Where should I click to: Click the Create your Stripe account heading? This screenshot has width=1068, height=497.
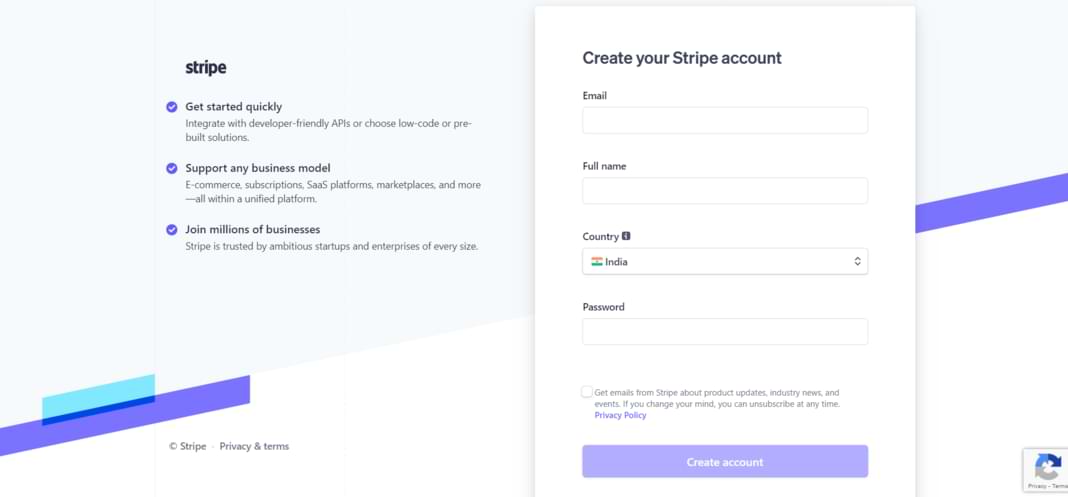(x=682, y=59)
